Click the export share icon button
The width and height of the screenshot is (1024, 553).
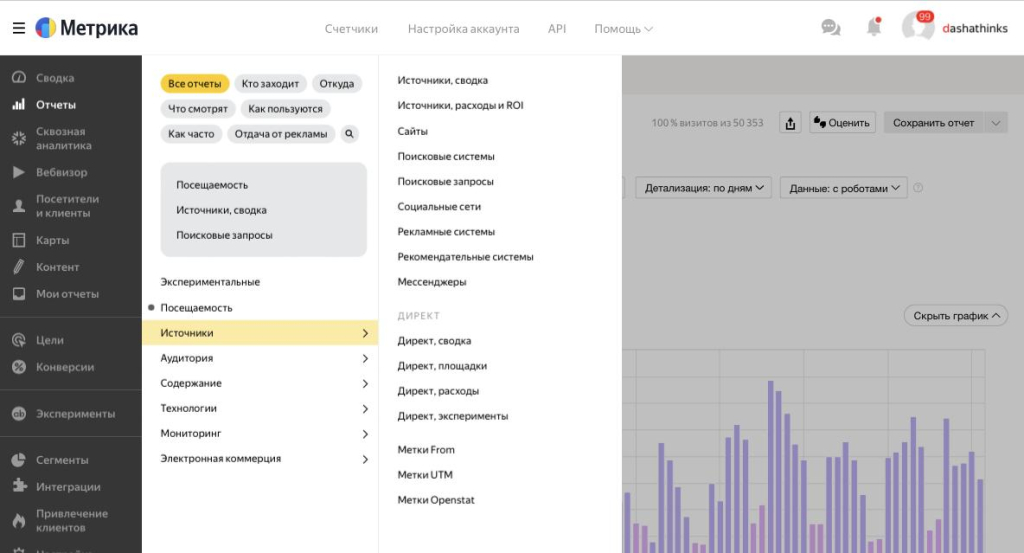[790, 123]
